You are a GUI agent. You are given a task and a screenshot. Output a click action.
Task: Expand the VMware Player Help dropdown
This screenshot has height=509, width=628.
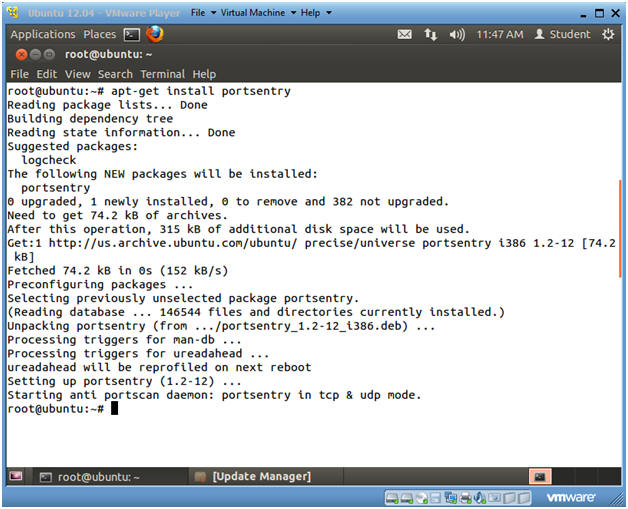click(316, 13)
